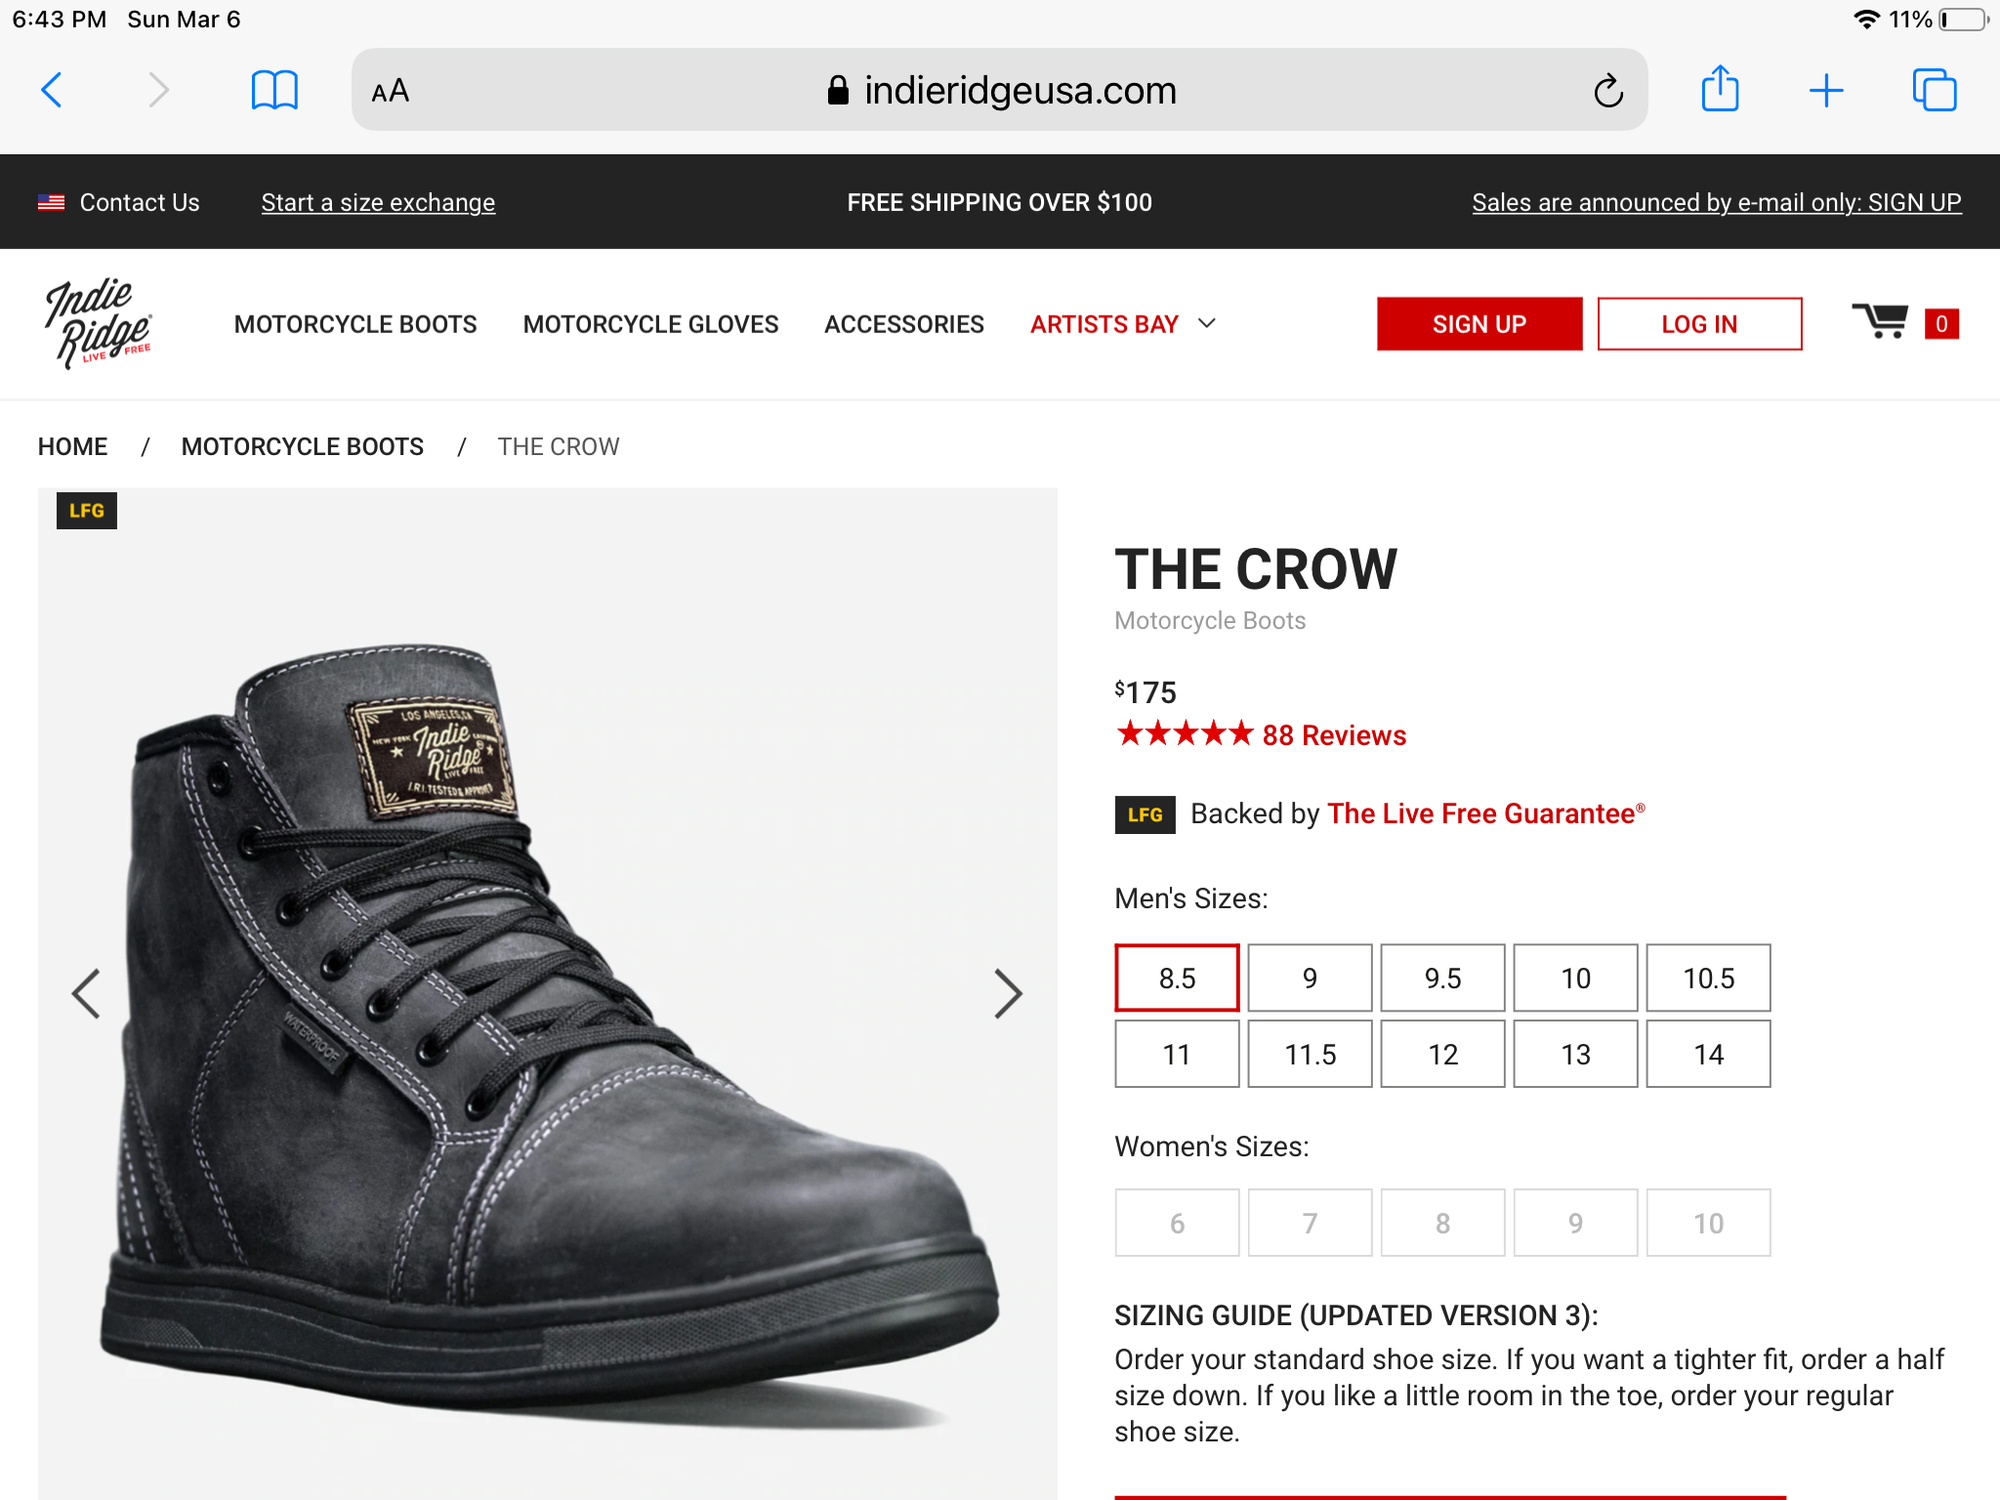
Task: Pick men's size 12
Action: click(1442, 1054)
